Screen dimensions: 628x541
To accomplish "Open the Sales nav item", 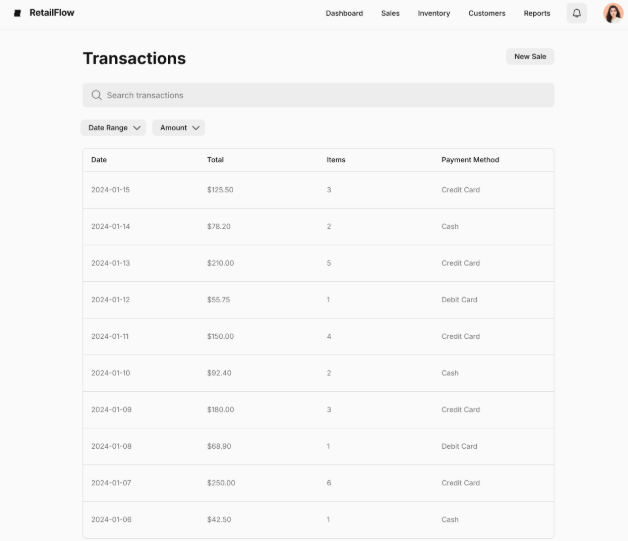I will tap(390, 13).
